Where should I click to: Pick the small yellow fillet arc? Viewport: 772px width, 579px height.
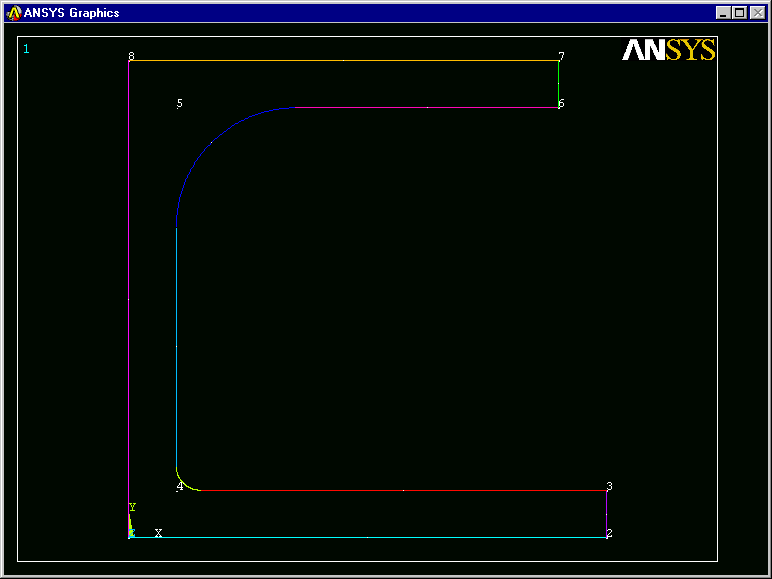pos(183,482)
